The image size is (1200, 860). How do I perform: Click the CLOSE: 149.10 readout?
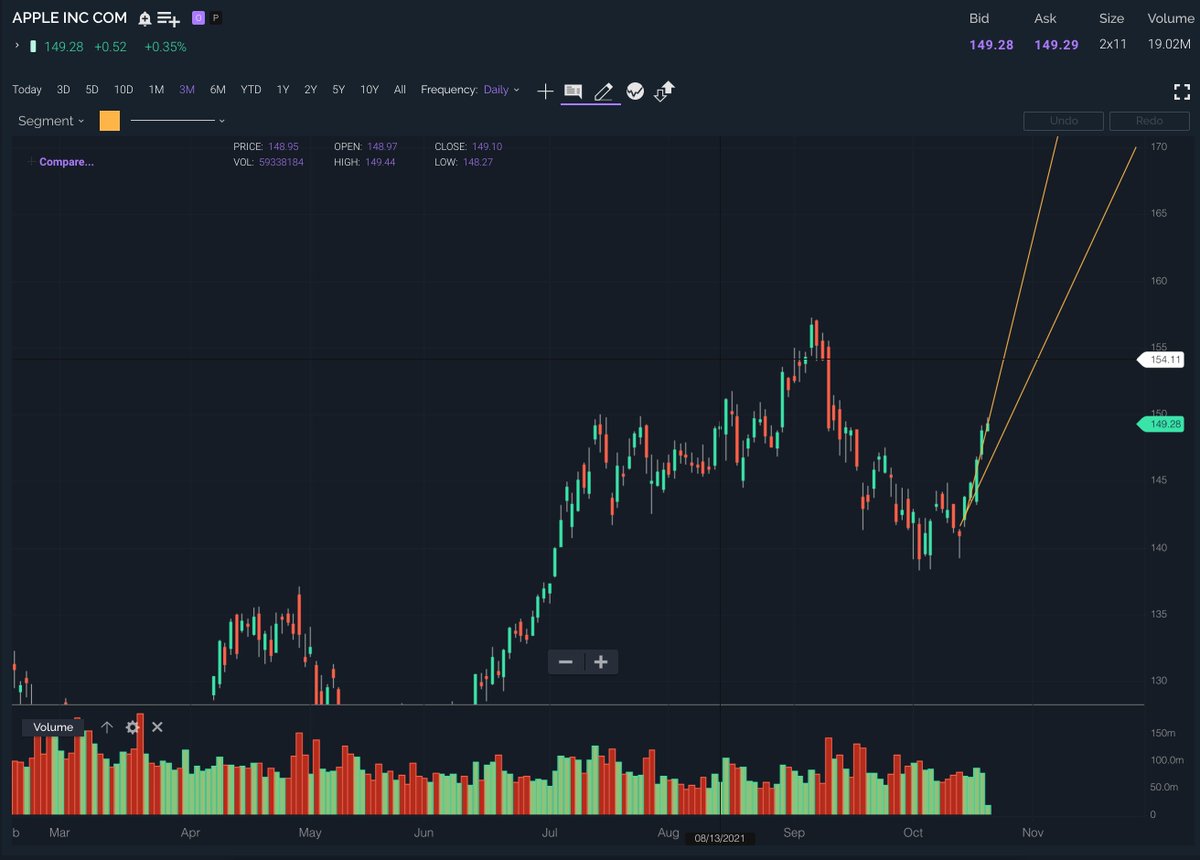point(468,147)
